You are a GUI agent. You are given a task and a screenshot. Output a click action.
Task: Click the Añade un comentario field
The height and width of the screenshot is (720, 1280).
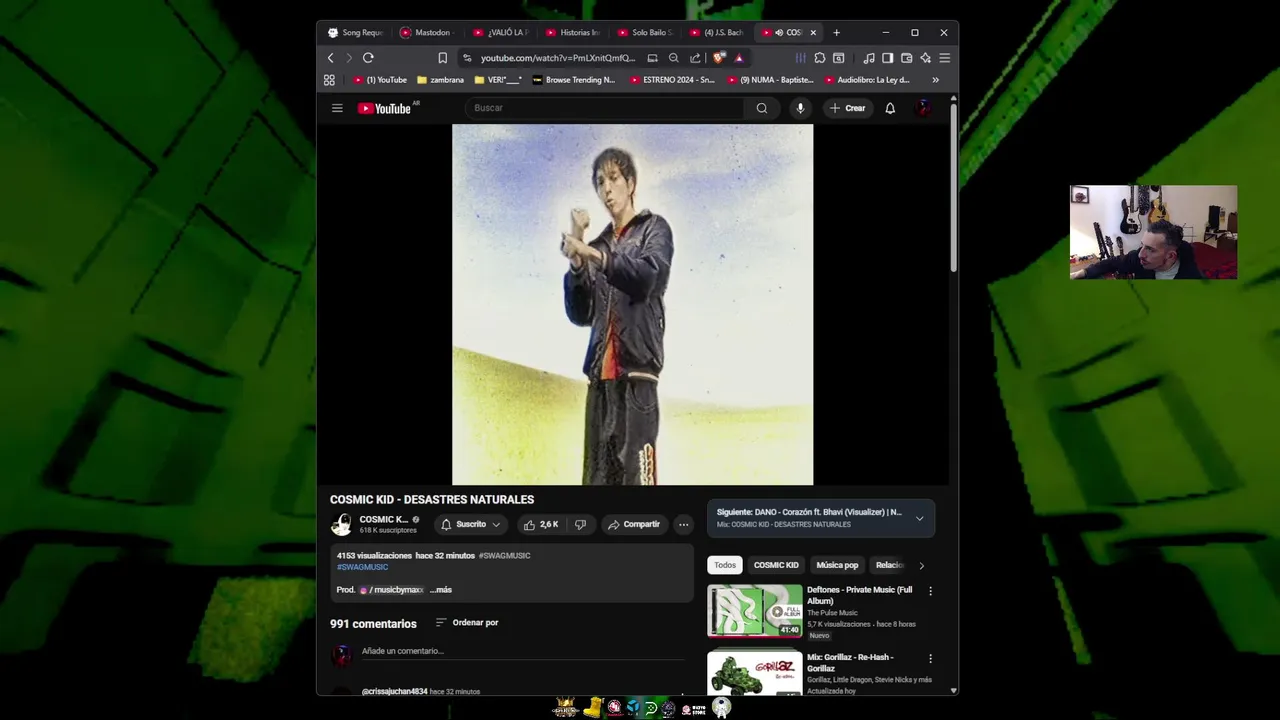point(522,651)
